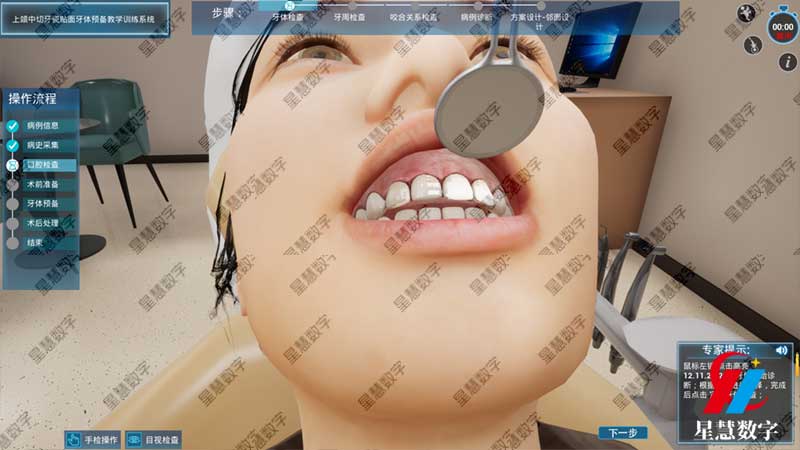Select the dental probe tool icon

753,45
